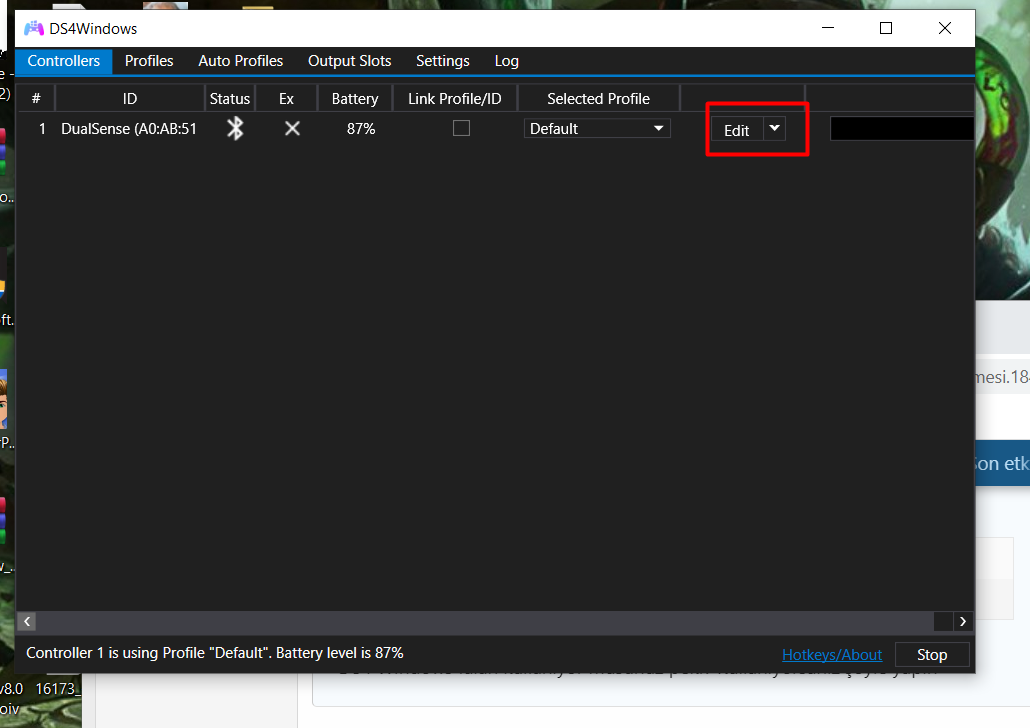Open the Controllers tab
This screenshot has width=1030, height=728.
pyautogui.click(x=64, y=61)
